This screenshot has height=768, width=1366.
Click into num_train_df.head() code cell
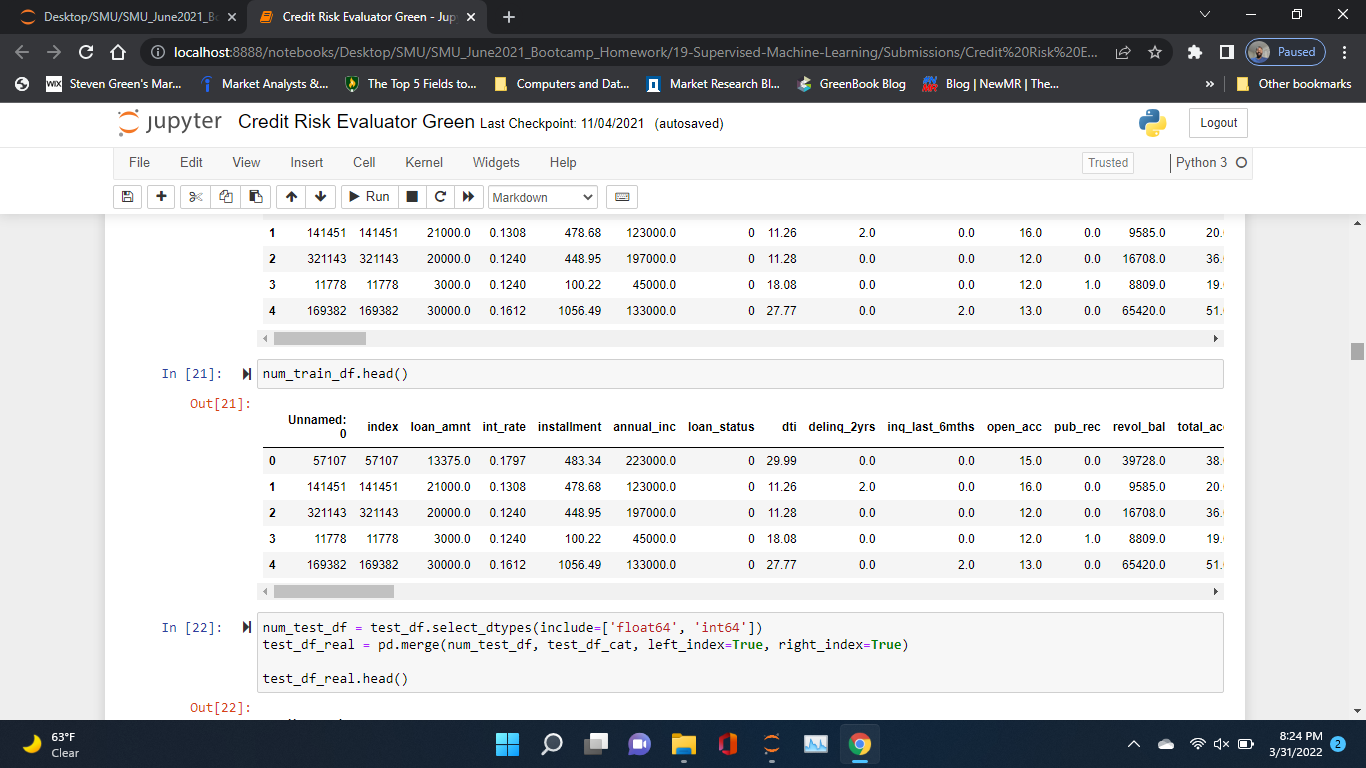click(740, 374)
